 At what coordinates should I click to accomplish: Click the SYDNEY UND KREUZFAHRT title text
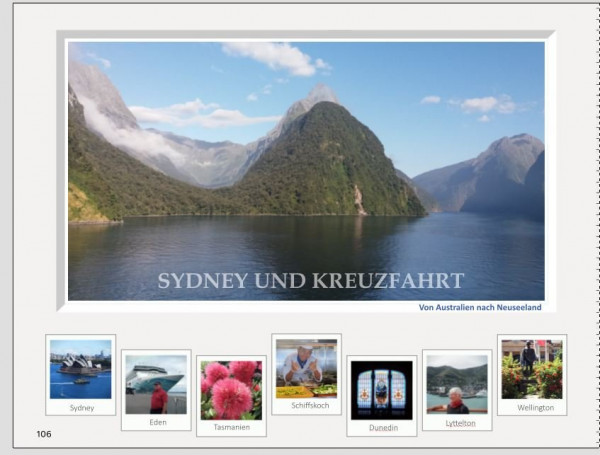pos(311,281)
